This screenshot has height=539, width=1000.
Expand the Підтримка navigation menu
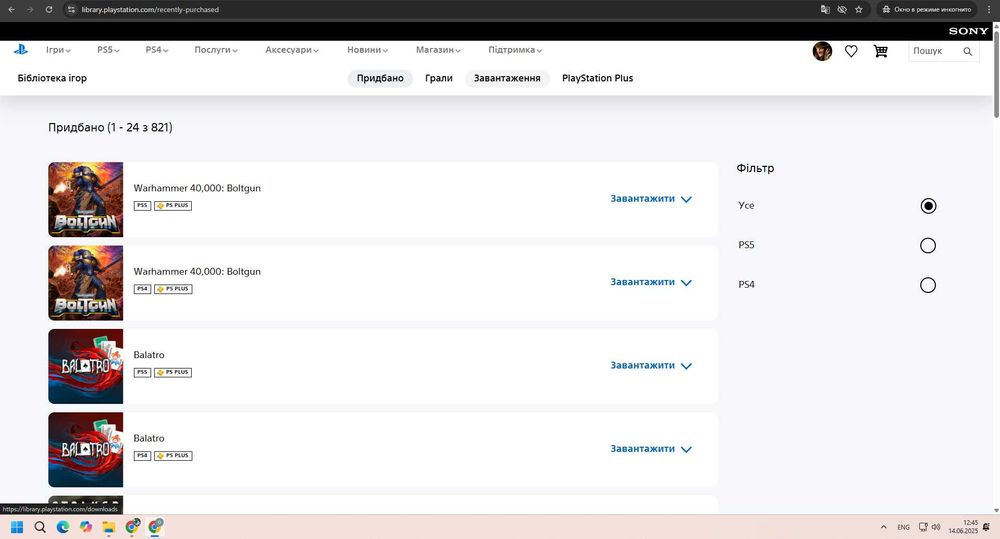point(515,50)
